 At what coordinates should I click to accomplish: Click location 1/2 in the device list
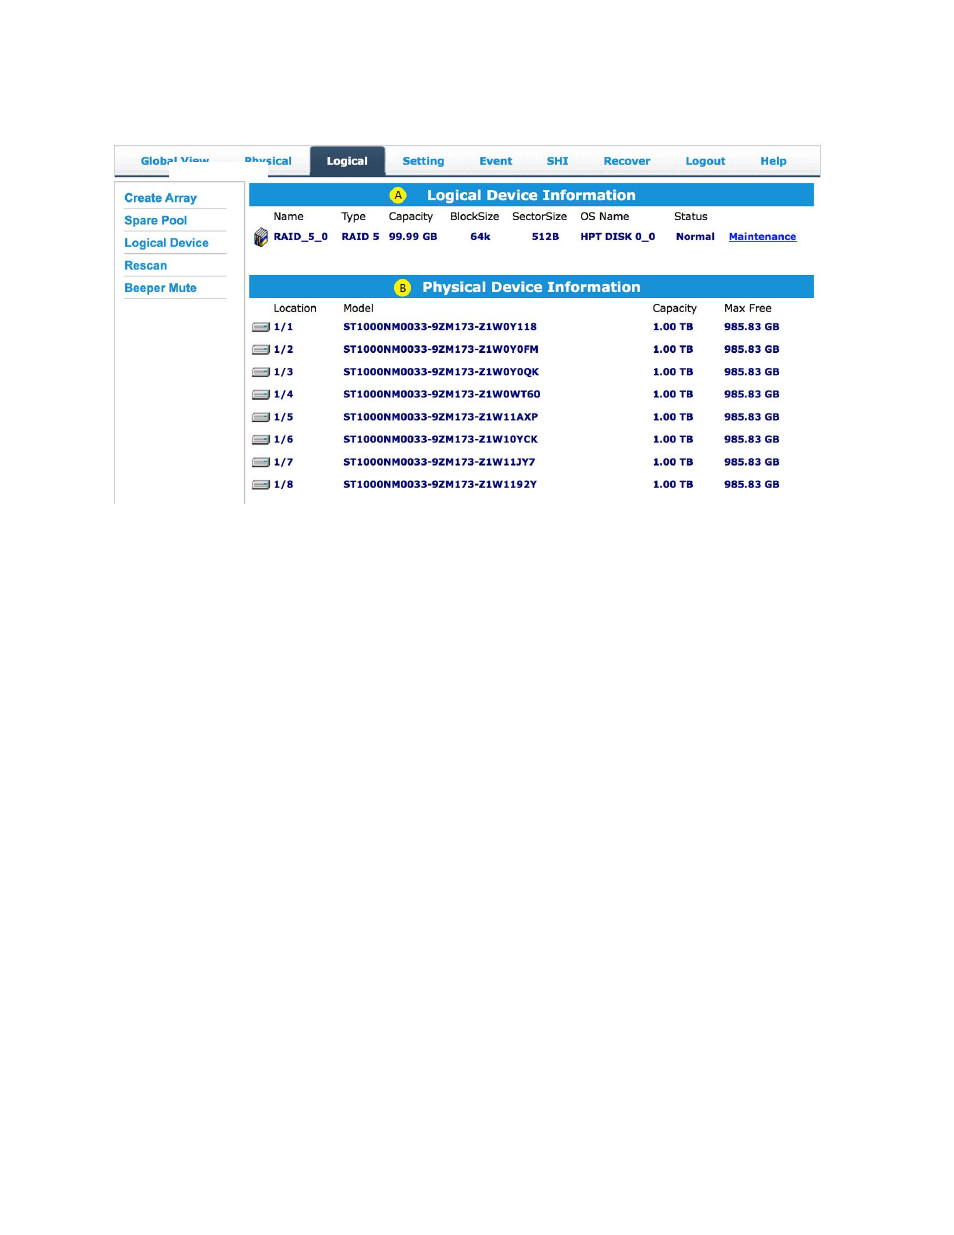click(283, 350)
